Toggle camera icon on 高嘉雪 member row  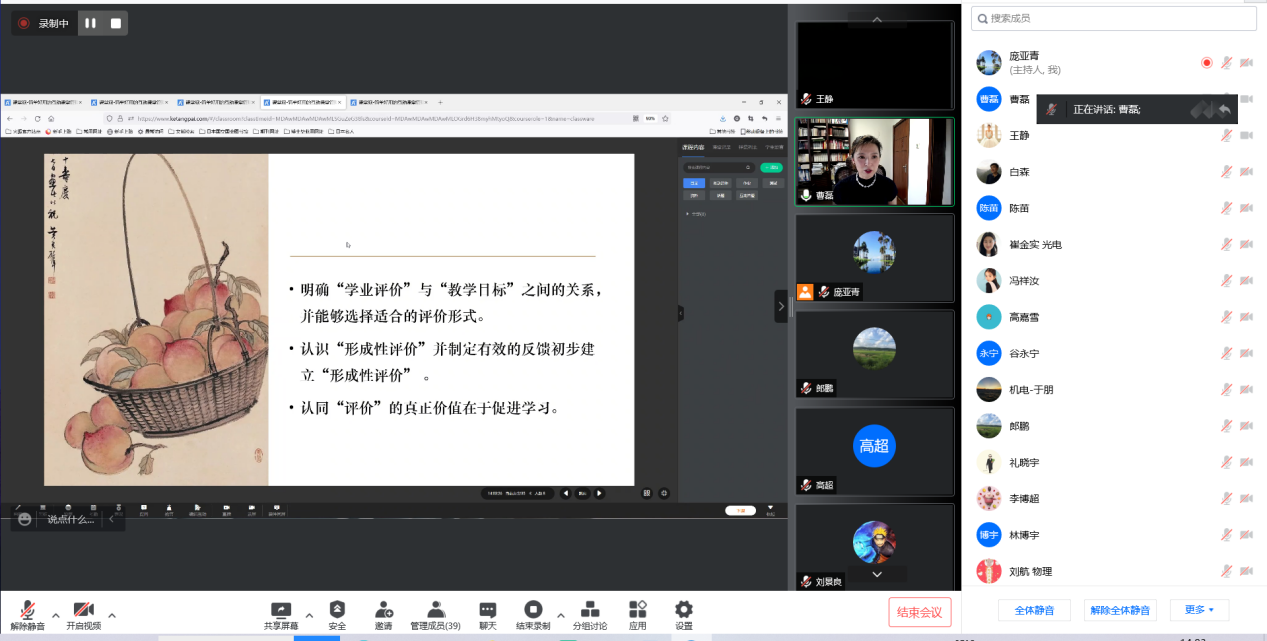click(x=1246, y=317)
